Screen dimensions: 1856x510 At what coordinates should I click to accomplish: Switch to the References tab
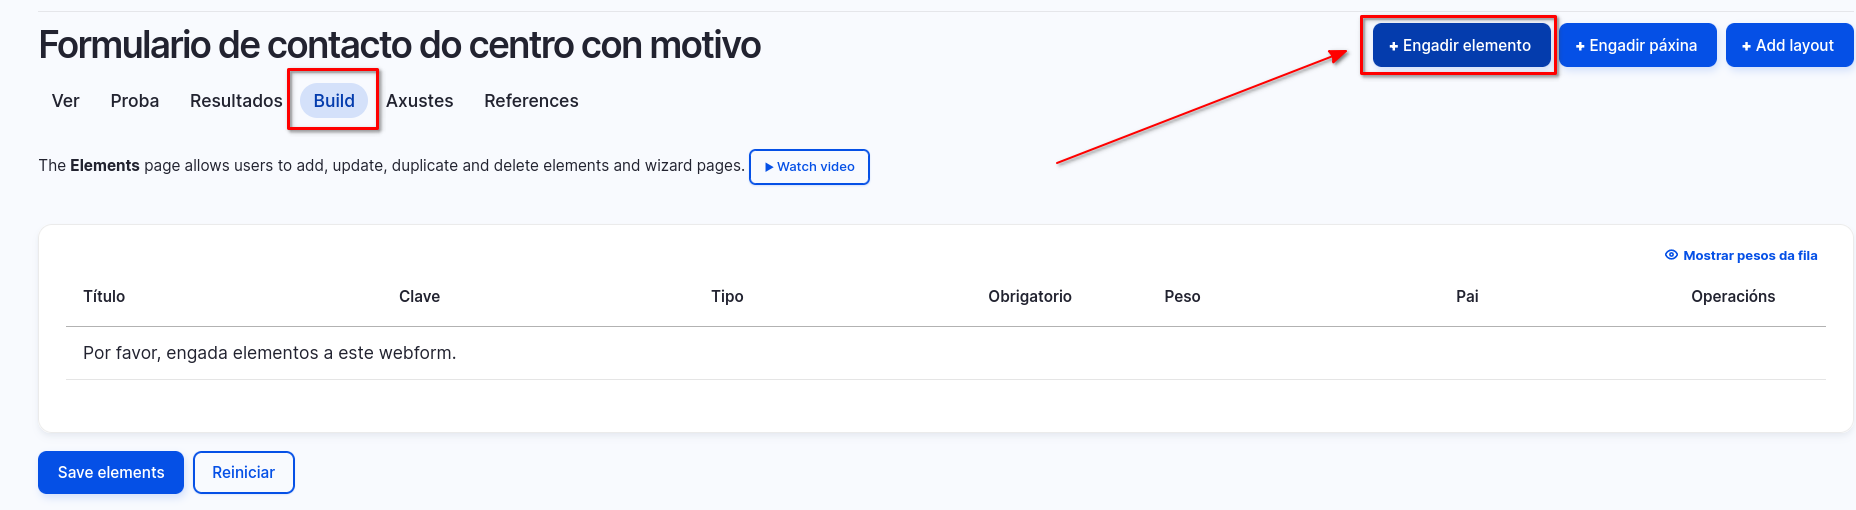531,101
